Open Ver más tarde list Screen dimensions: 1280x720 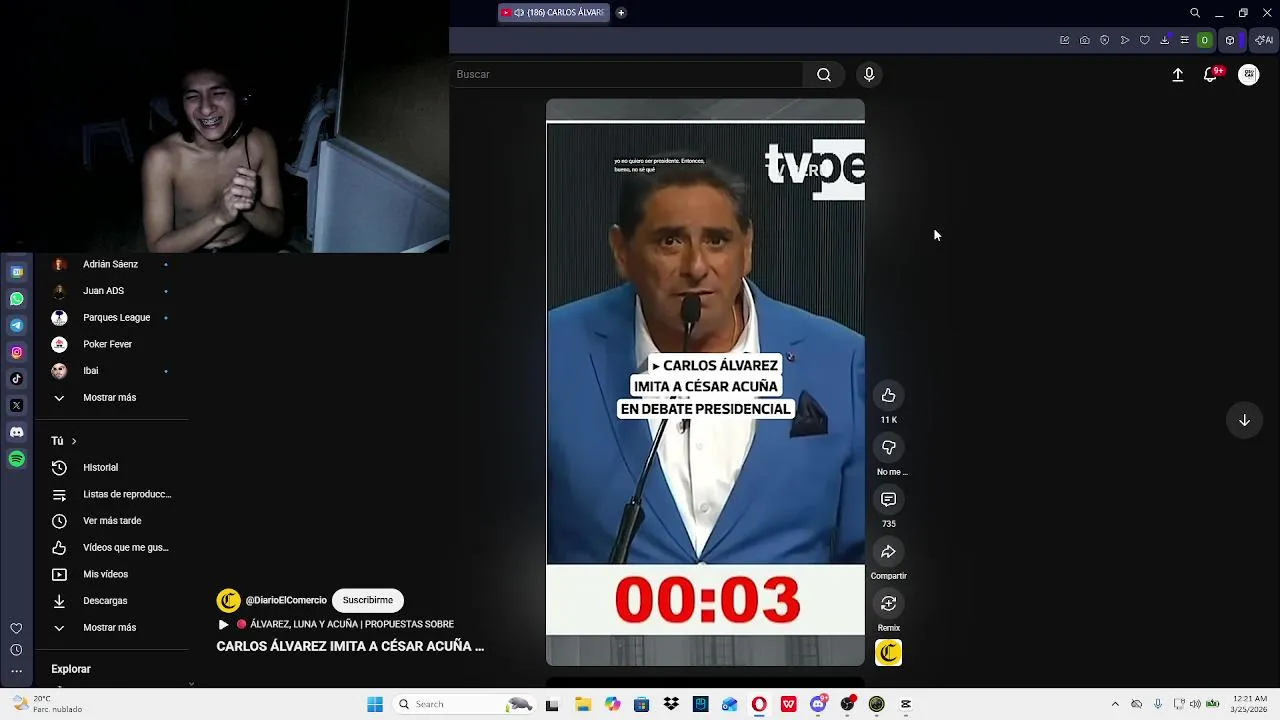pos(110,521)
